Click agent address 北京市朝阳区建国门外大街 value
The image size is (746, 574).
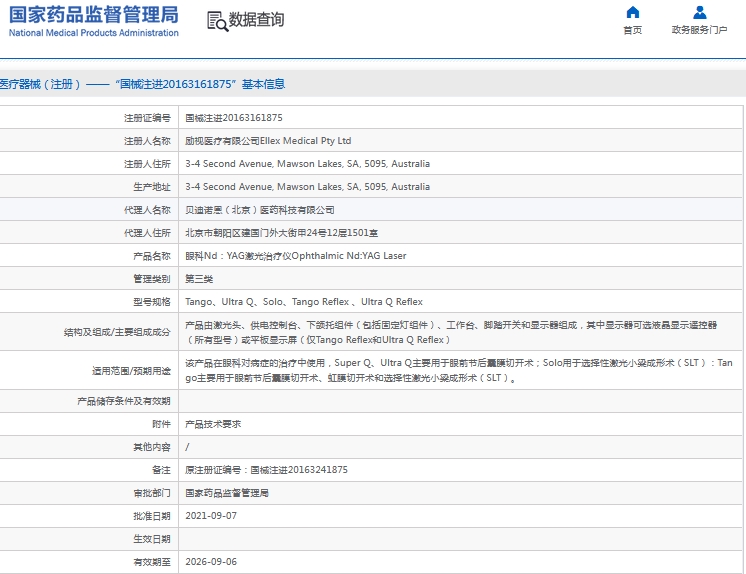[x=282, y=233]
